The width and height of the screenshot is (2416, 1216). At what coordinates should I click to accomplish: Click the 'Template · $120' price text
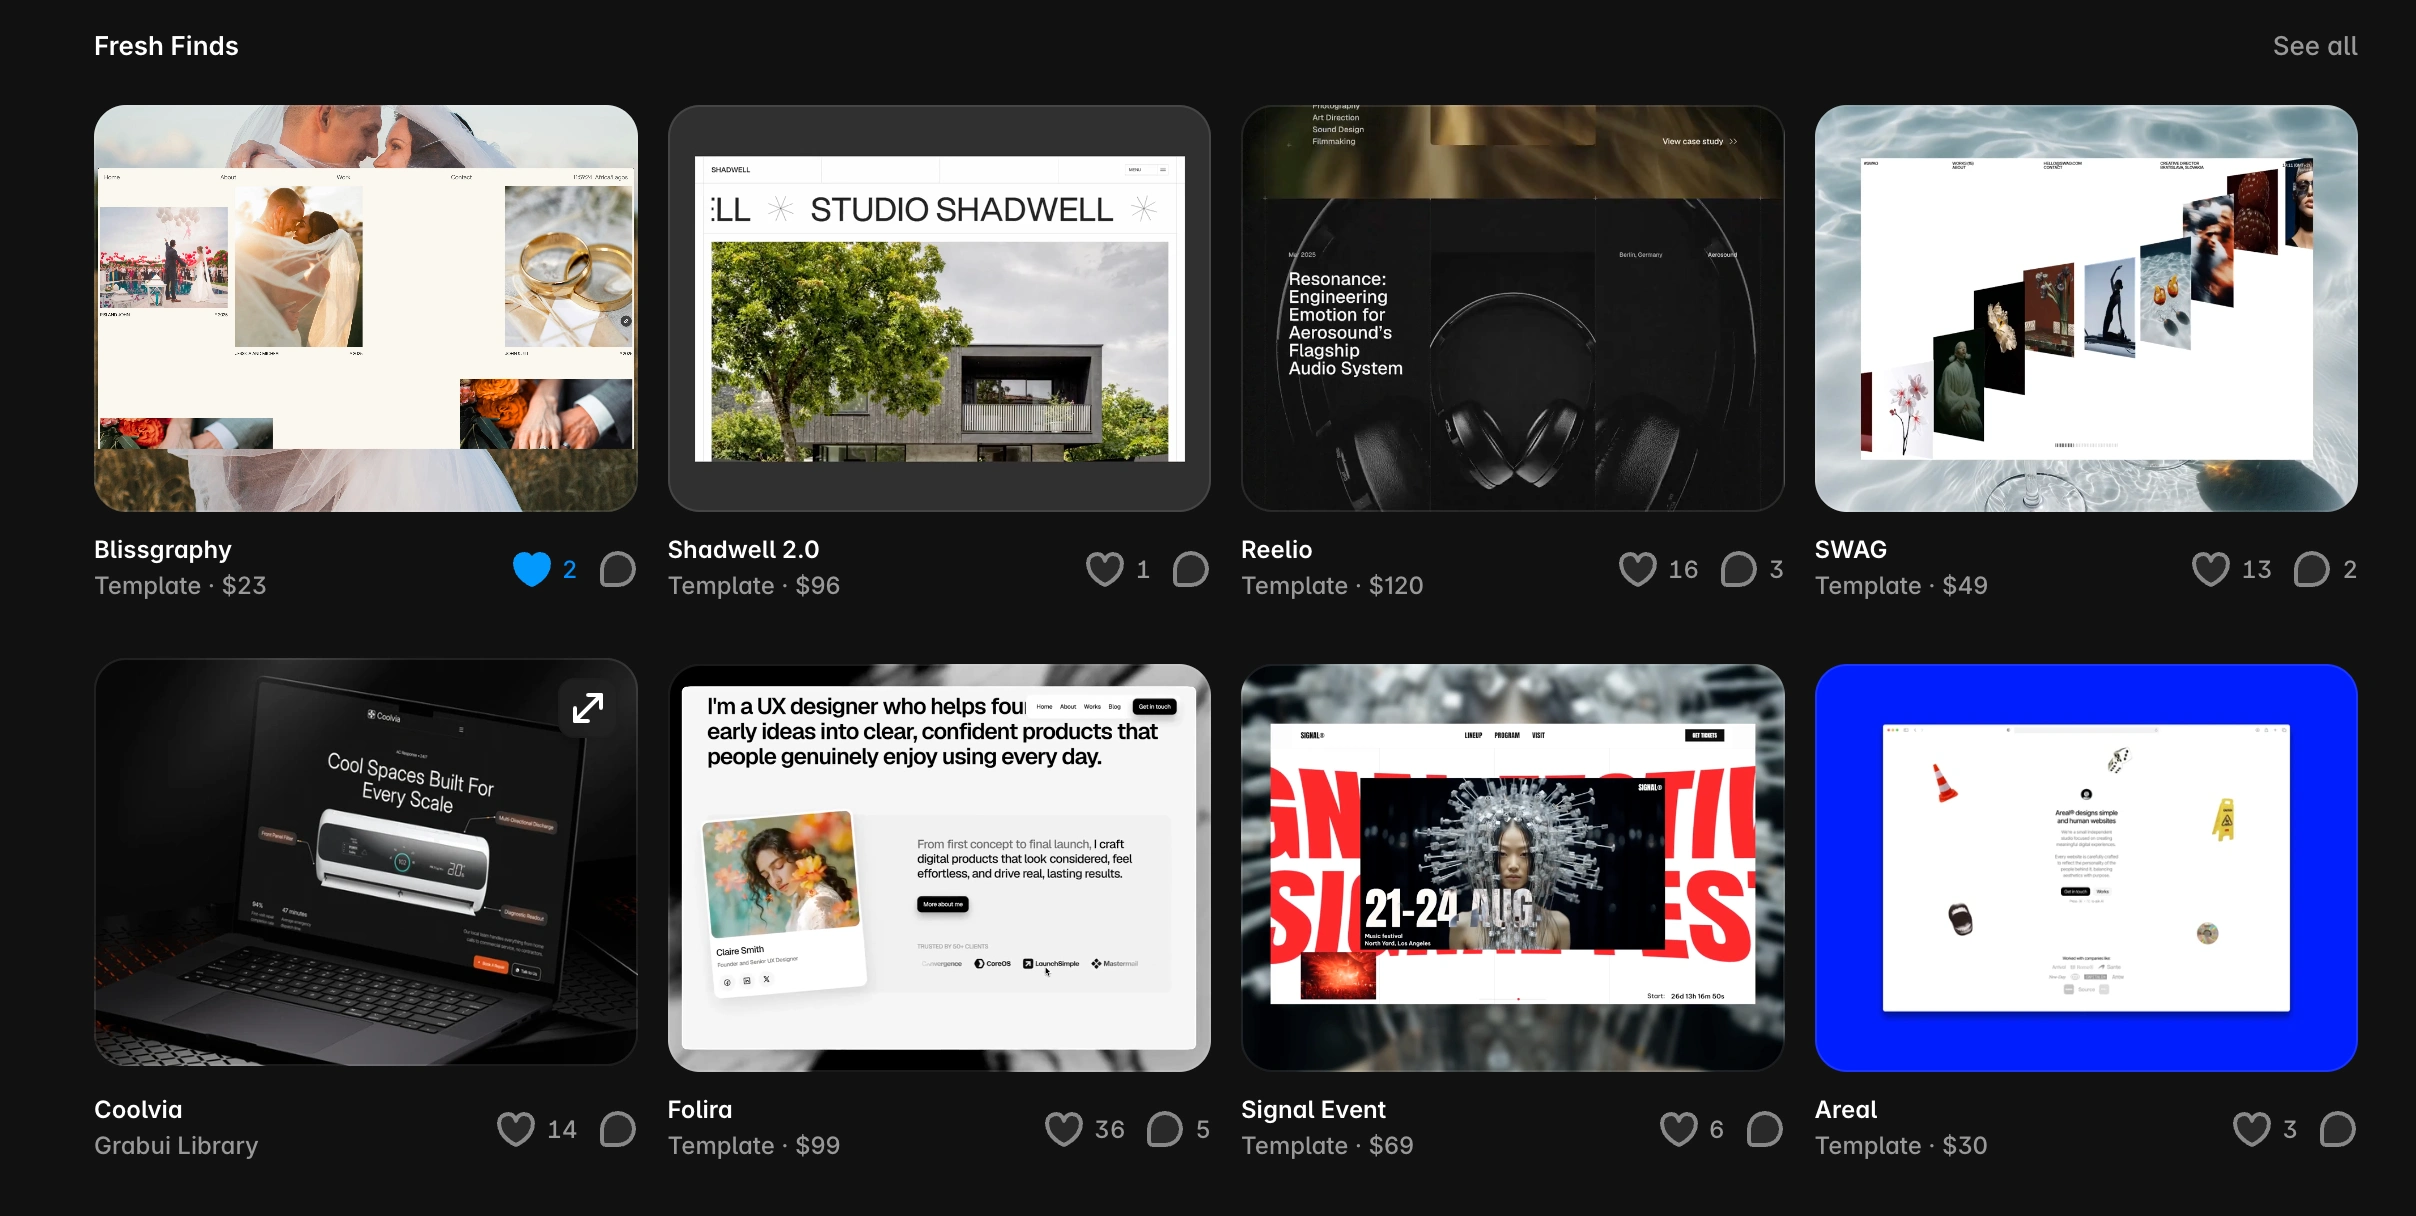1332,586
